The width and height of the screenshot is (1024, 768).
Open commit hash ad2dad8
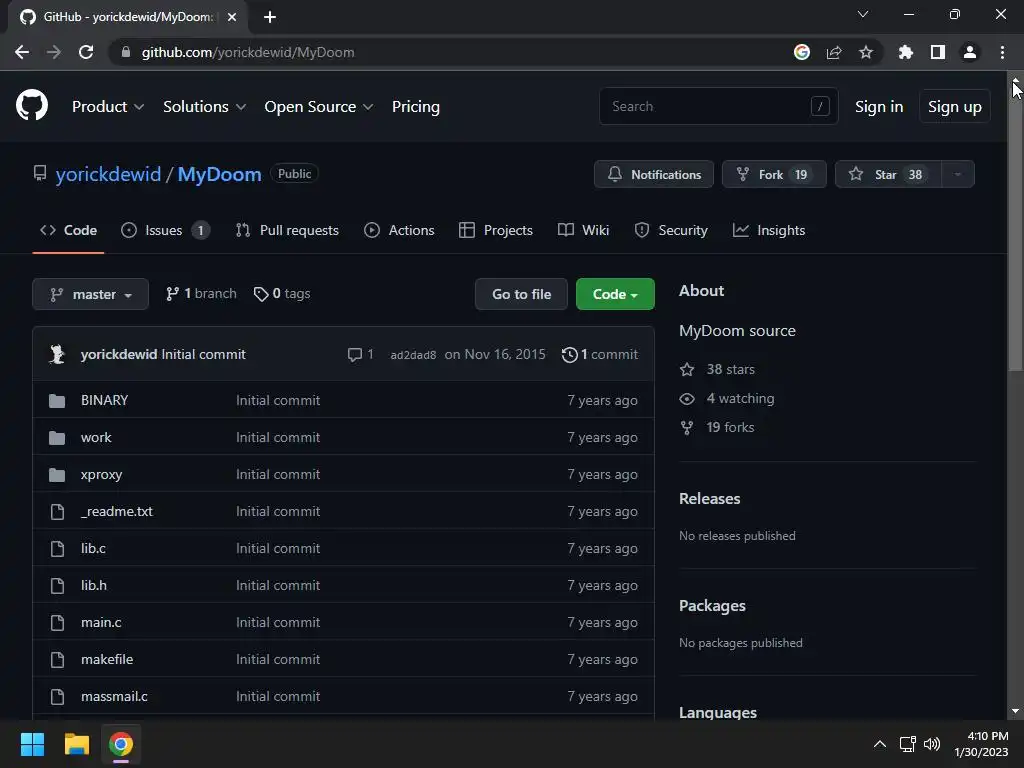pyautogui.click(x=413, y=355)
